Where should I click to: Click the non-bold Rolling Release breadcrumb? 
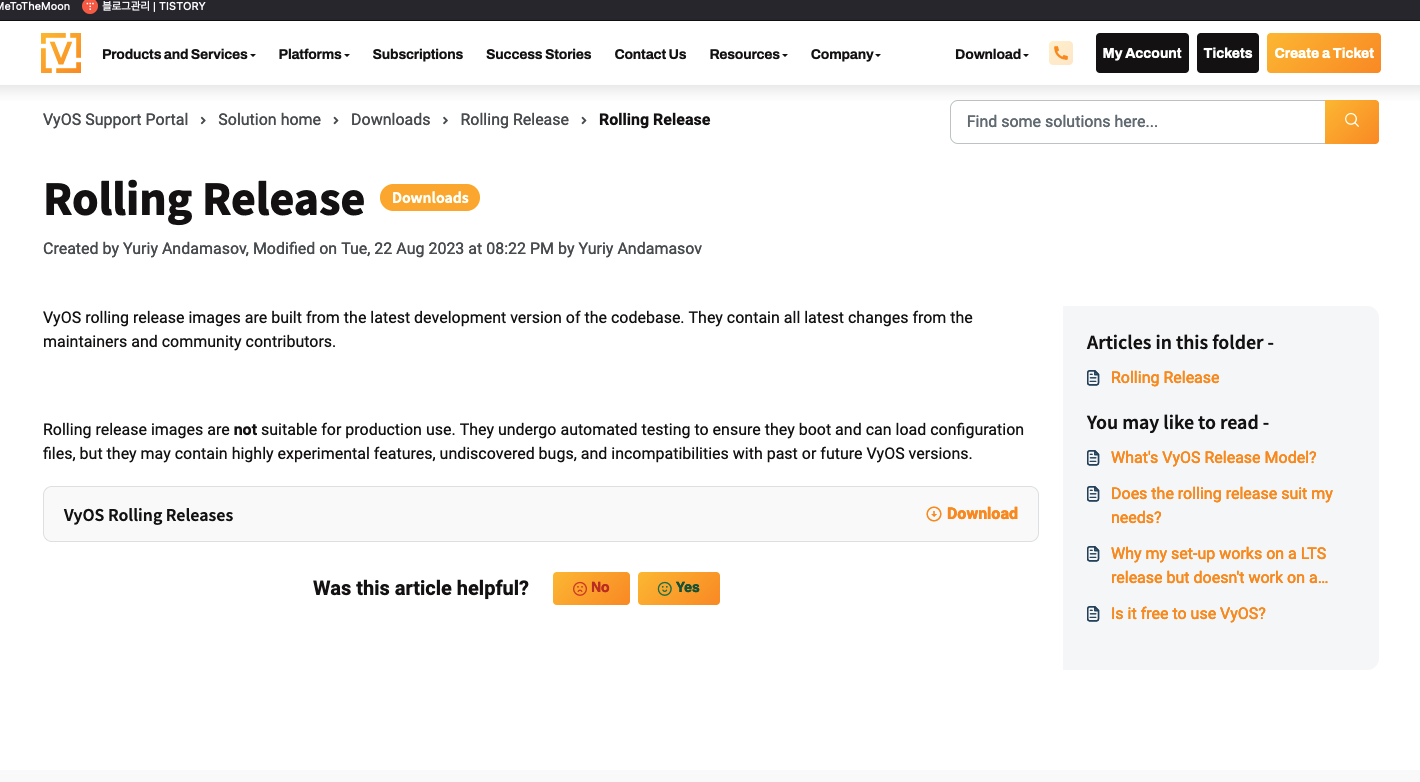(514, 119)
